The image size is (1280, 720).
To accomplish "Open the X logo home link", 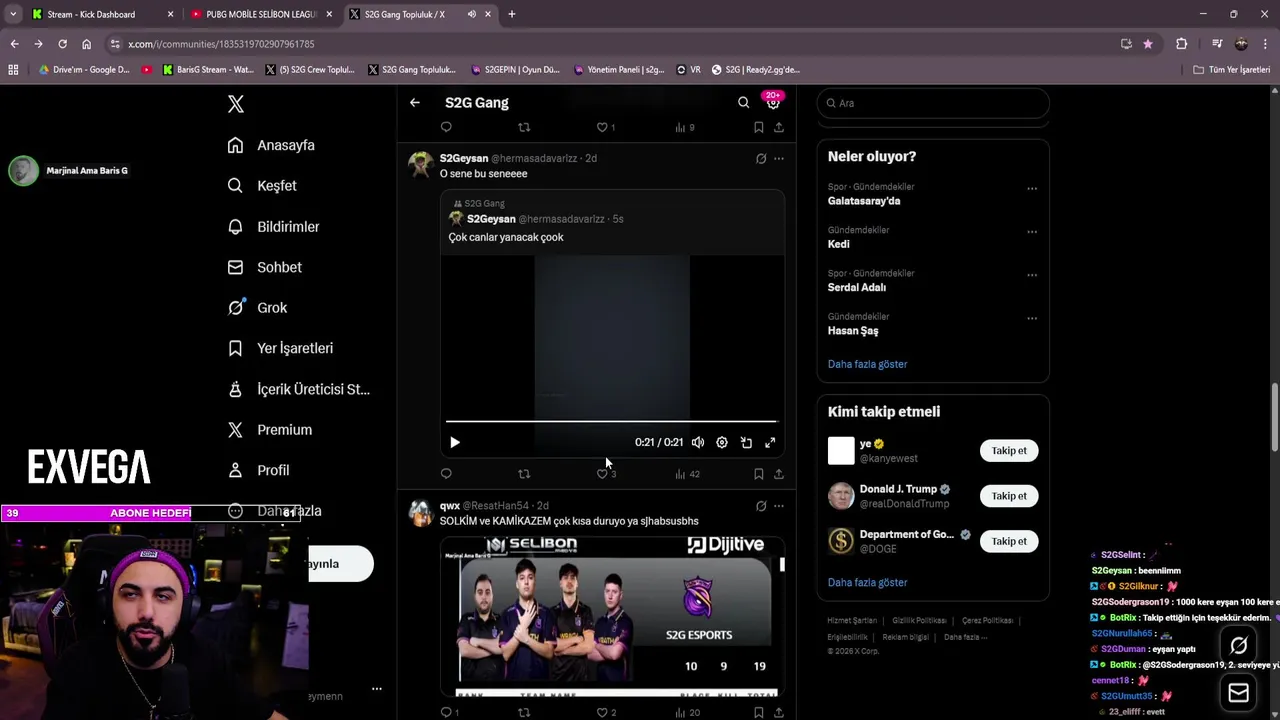I will pos(236,104).
